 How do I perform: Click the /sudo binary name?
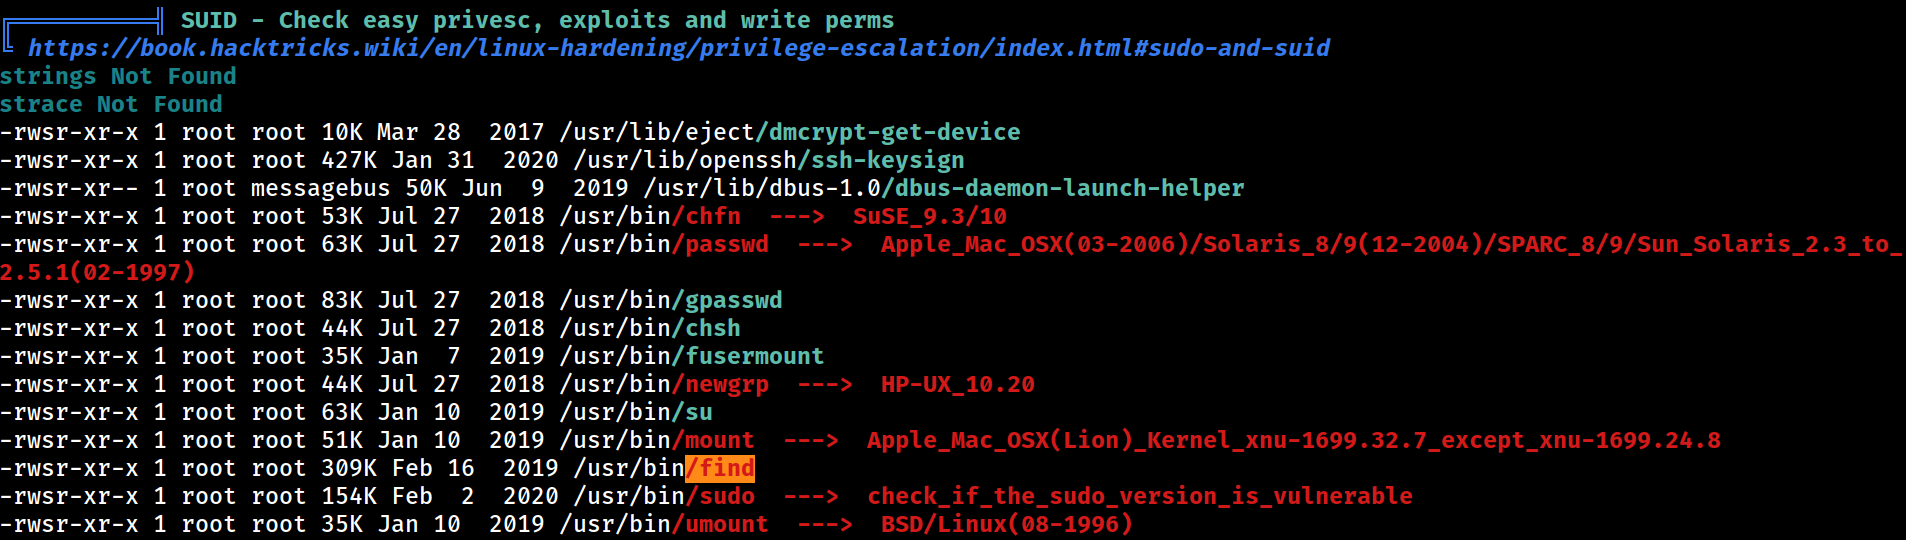pyautogui.click(x=720, y=496)
